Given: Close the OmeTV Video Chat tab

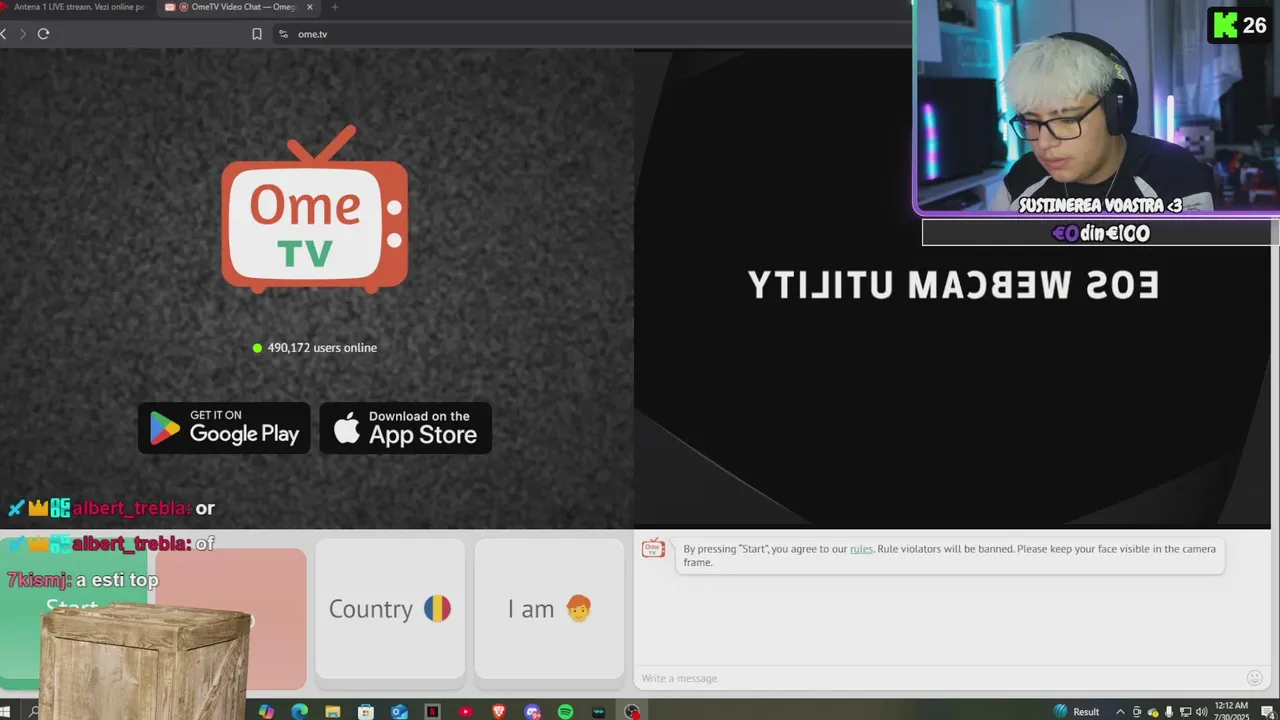Looking at the screenshot, I should [x=310, y=7].
